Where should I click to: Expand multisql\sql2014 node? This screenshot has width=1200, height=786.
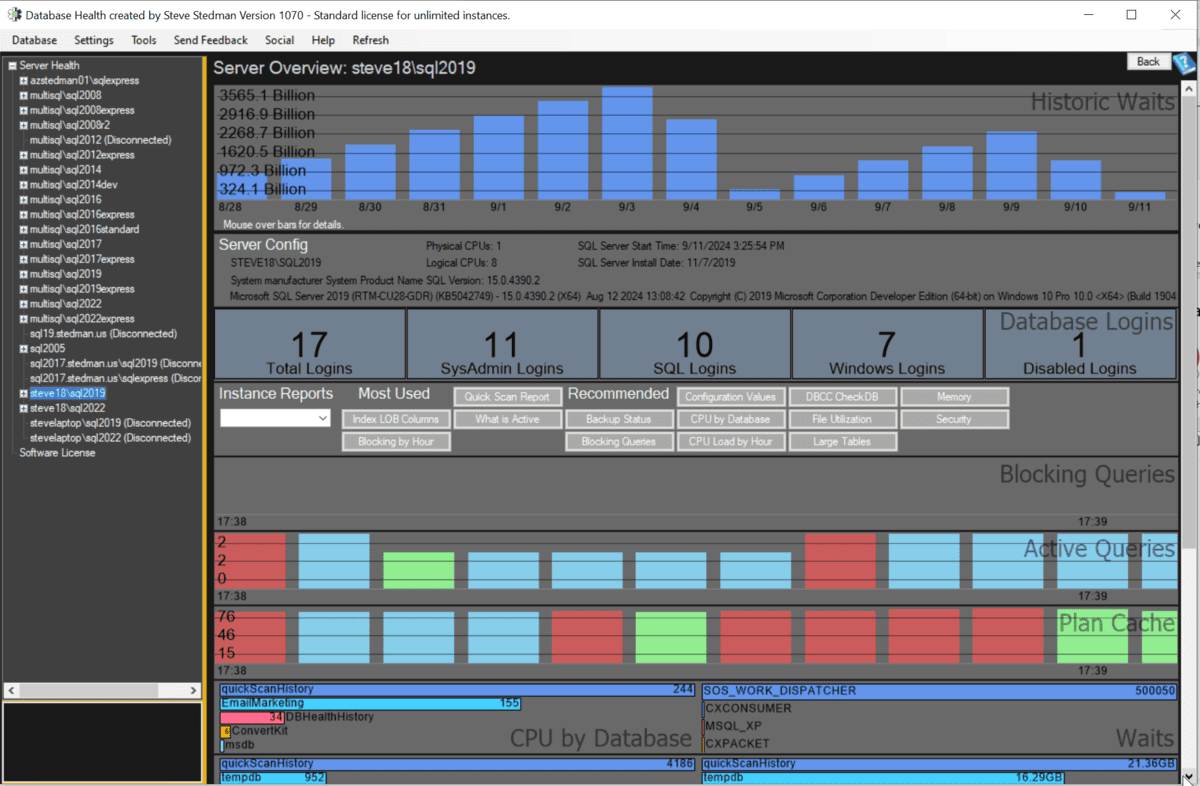23,170
